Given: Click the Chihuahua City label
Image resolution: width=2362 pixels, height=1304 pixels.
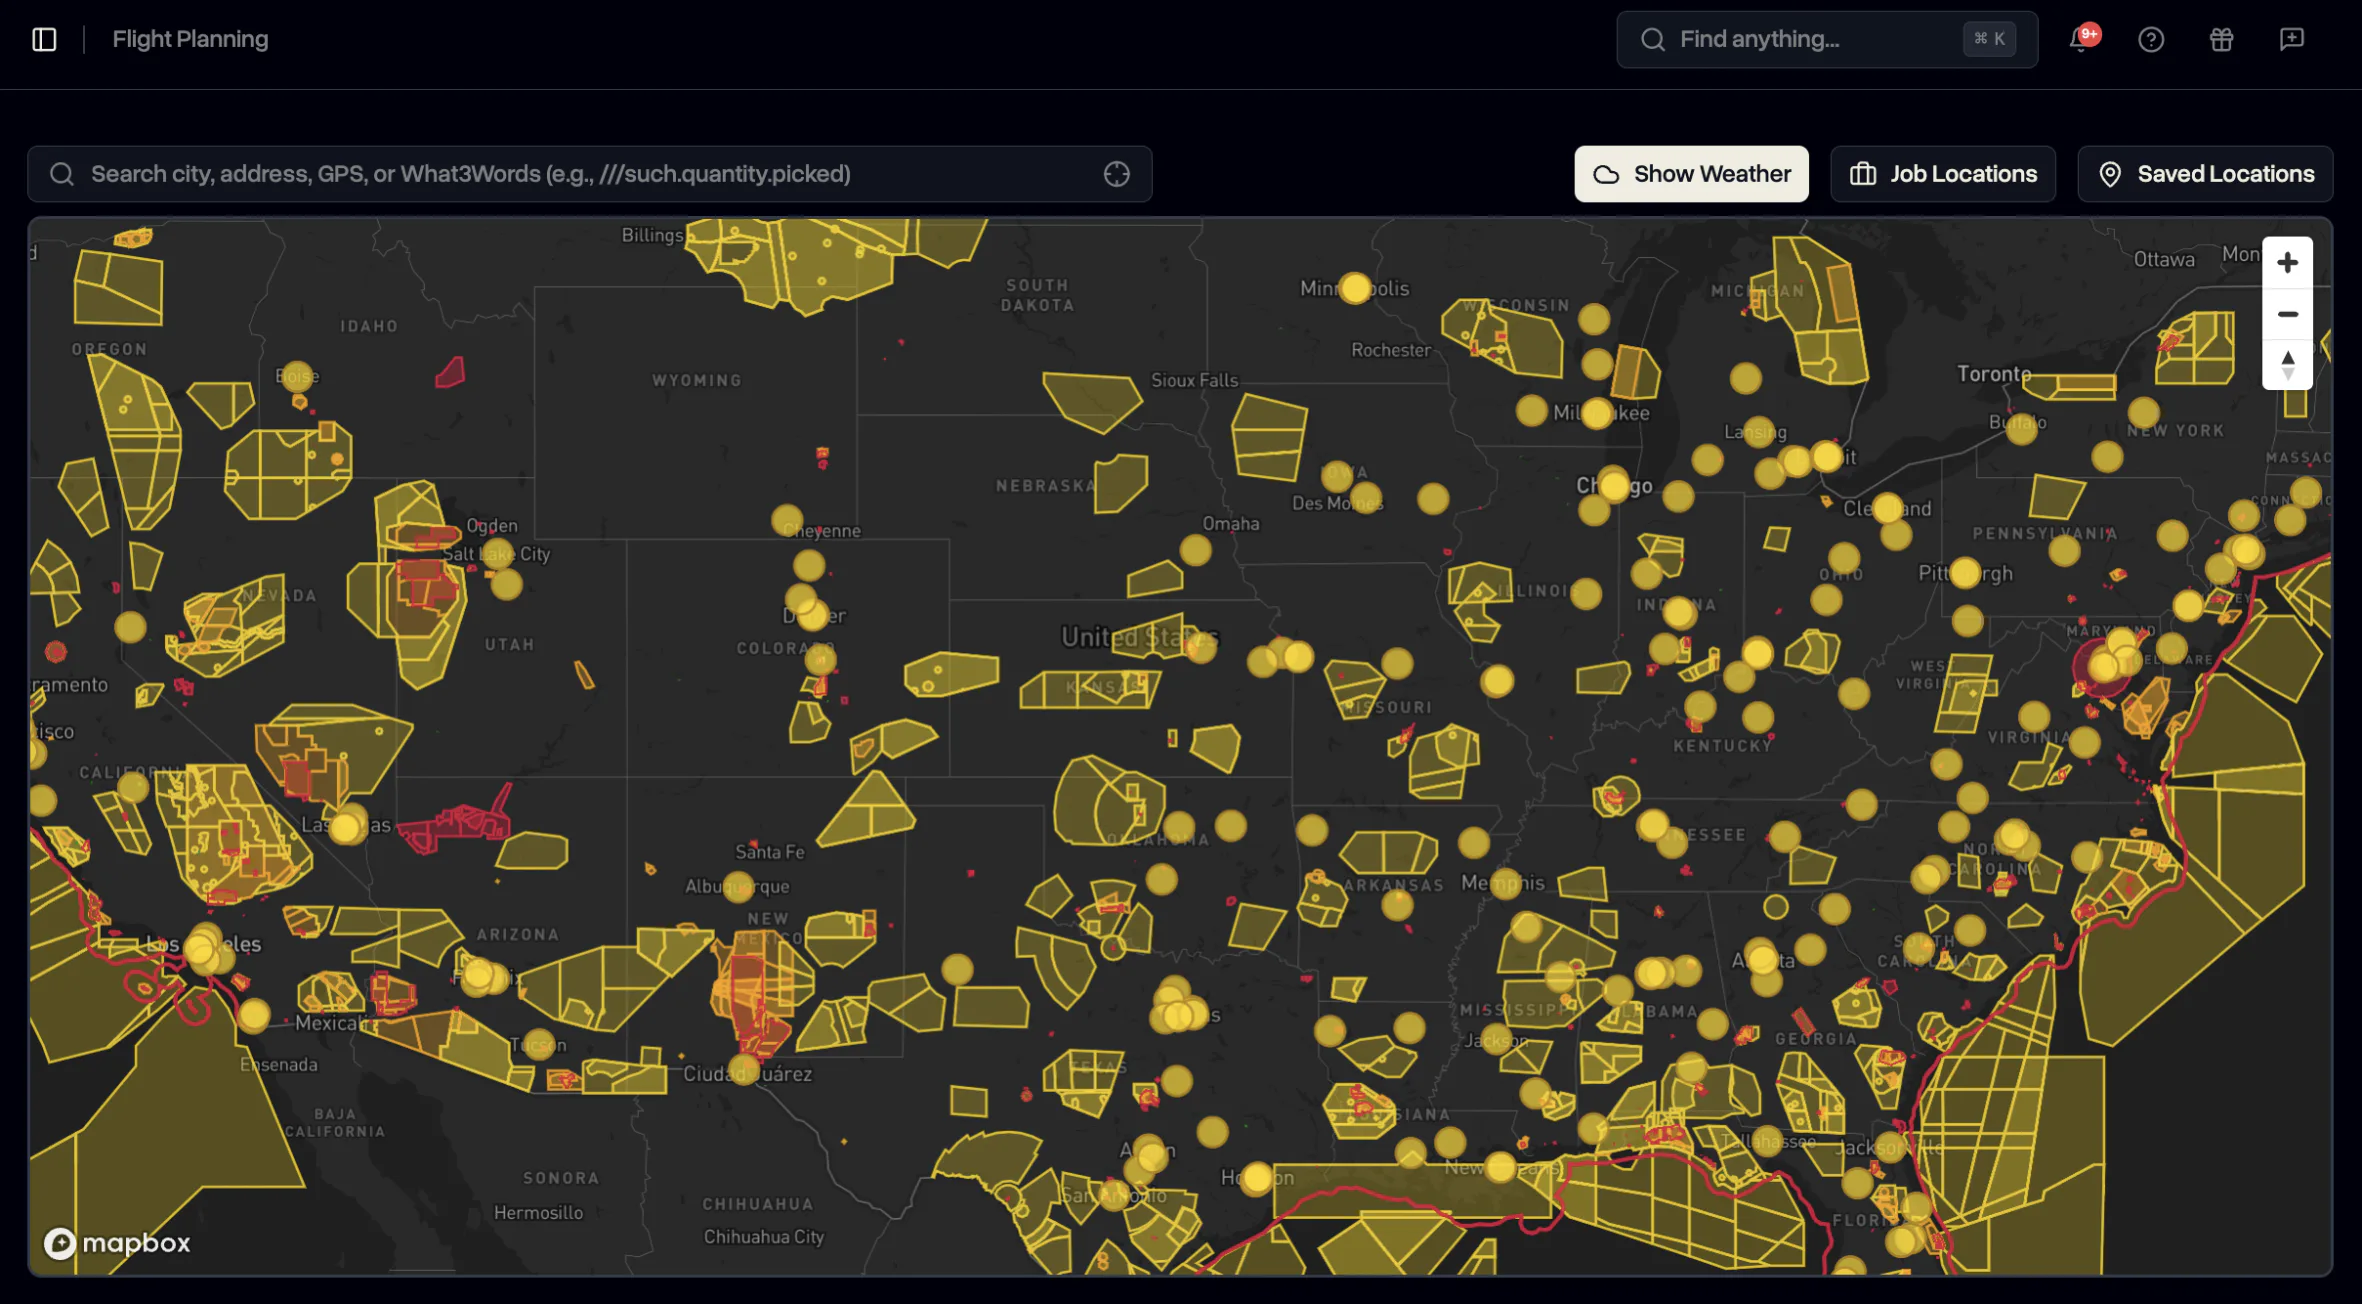Looking at the screenshot, I should (x=764, y=1237).
